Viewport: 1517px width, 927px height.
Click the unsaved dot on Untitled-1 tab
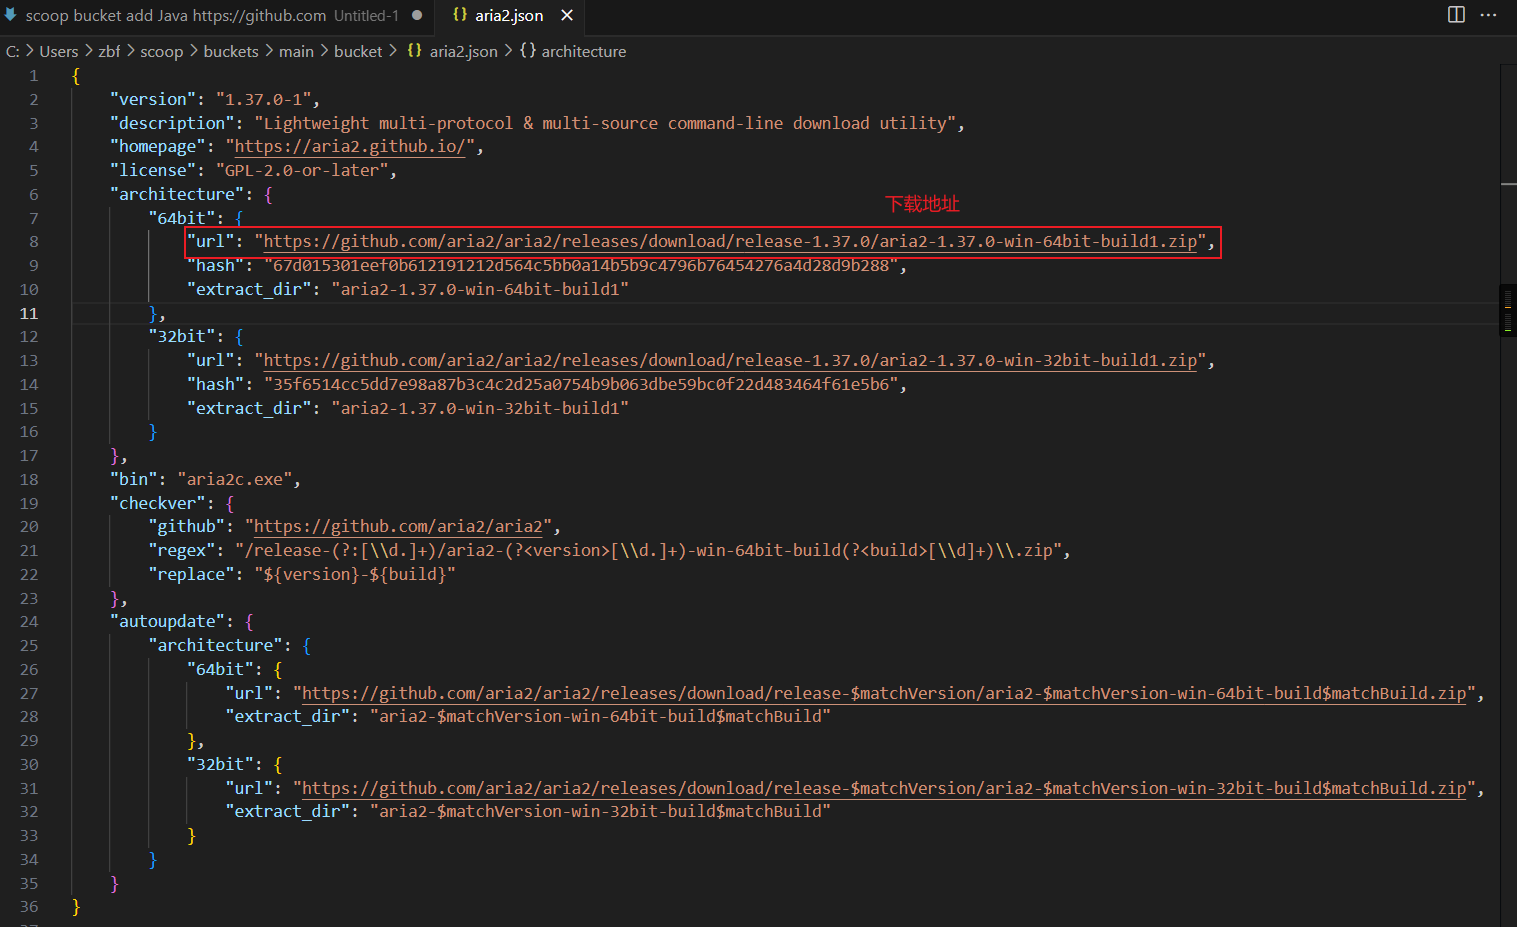coord(417,15)
